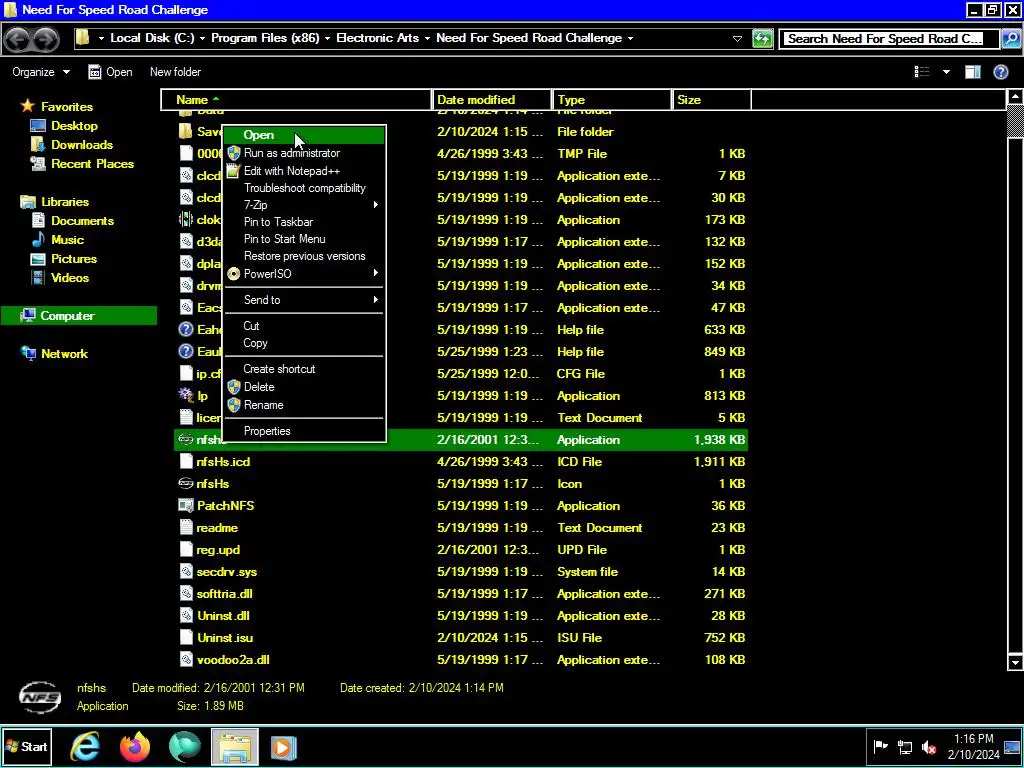Click the Refresh button beside address bar

pyautogui.click(x=762, y=39)
